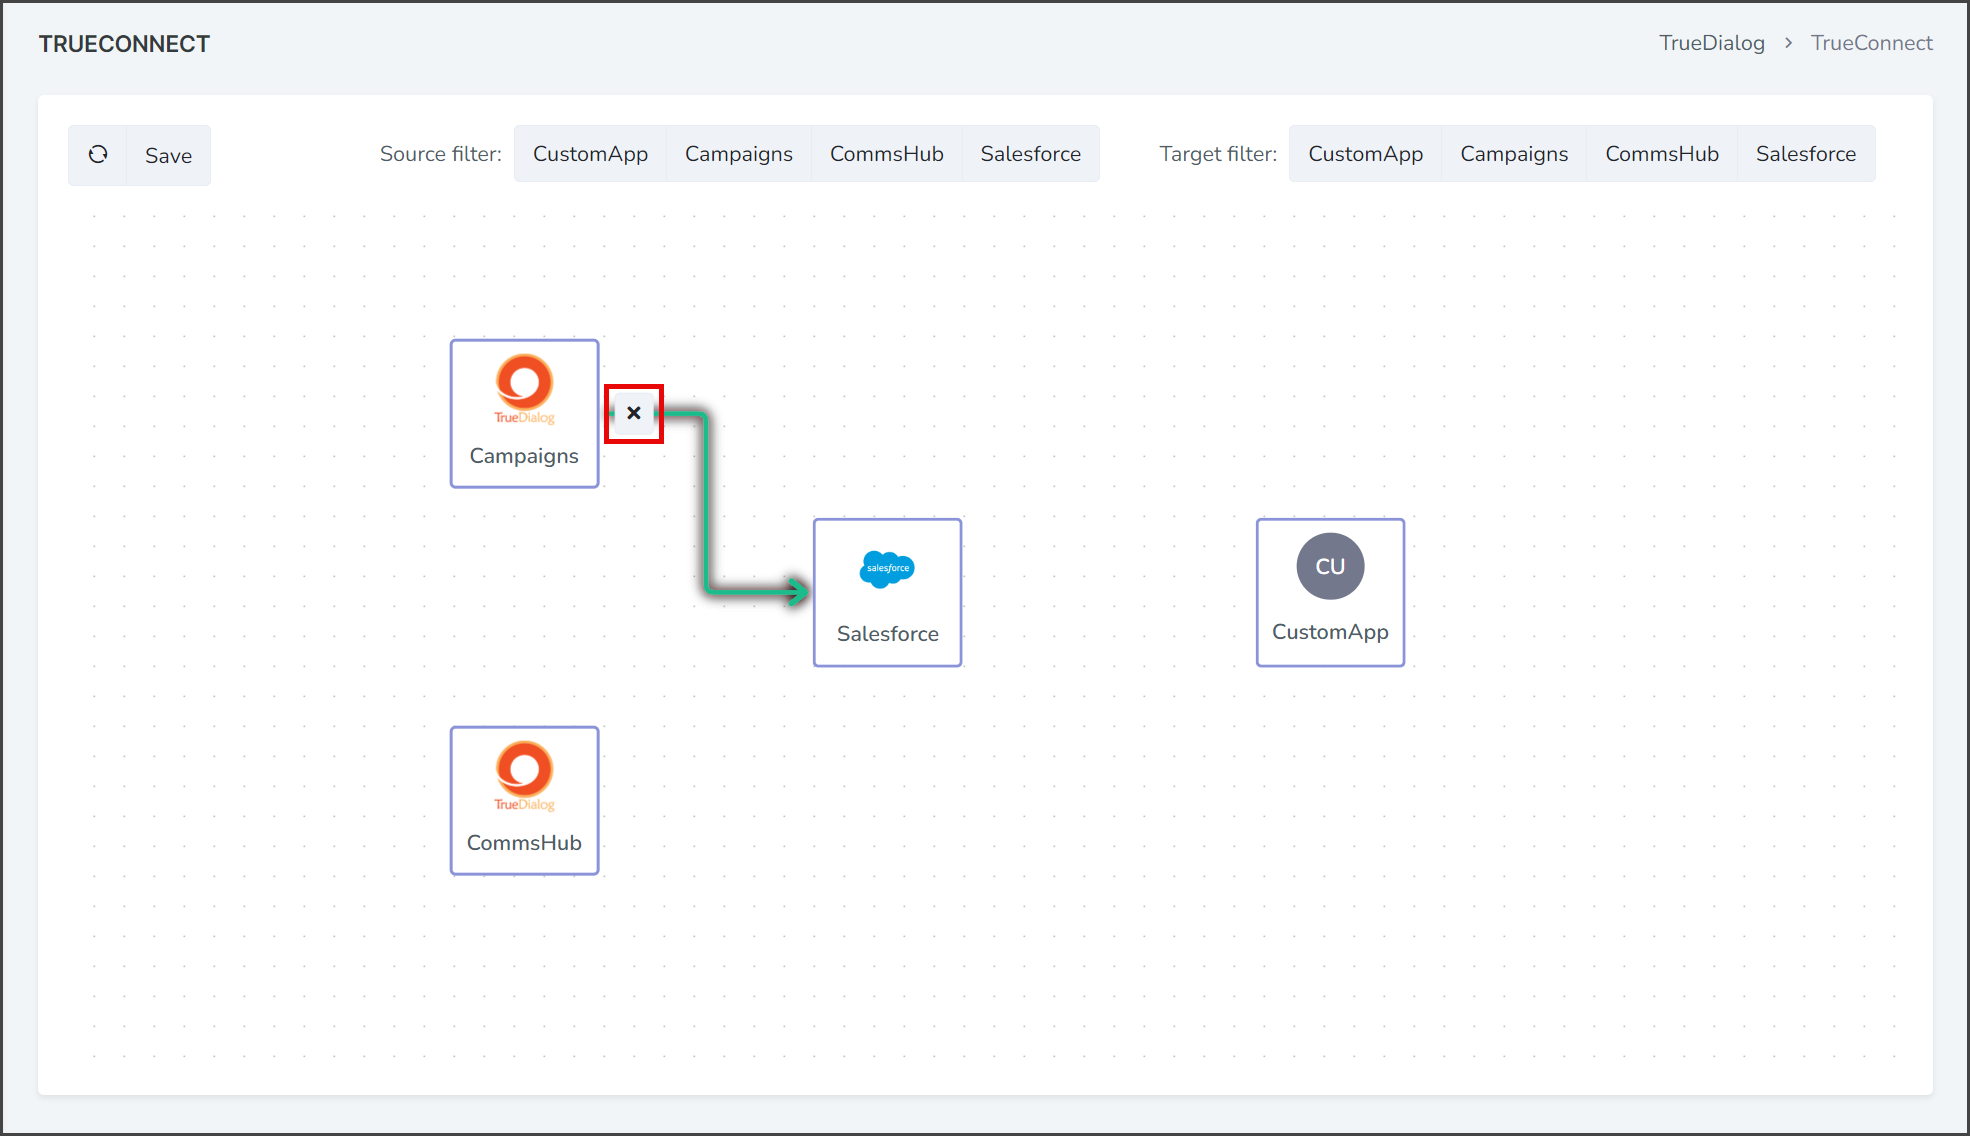
Task: Select the Salesforce cloud logo node
Action: (887, 569)
